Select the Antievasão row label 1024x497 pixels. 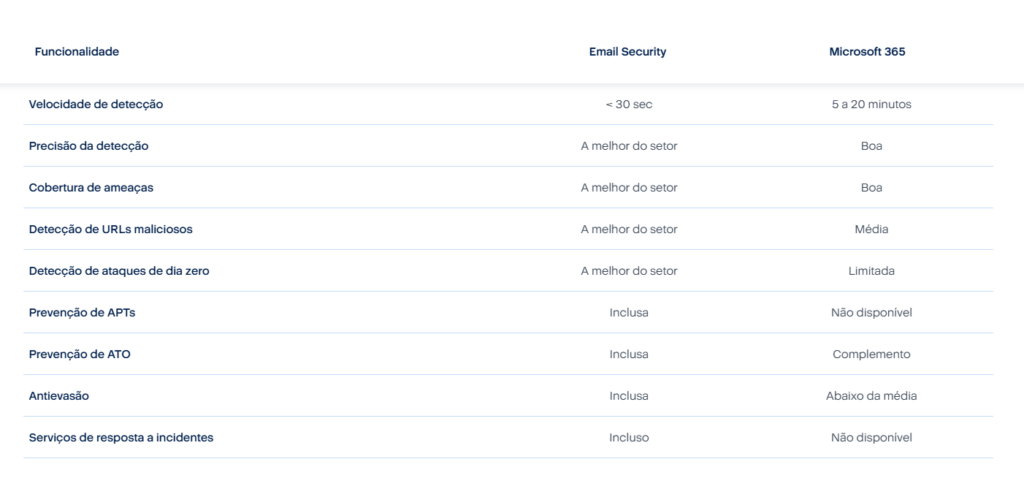[x=59, y=396]
